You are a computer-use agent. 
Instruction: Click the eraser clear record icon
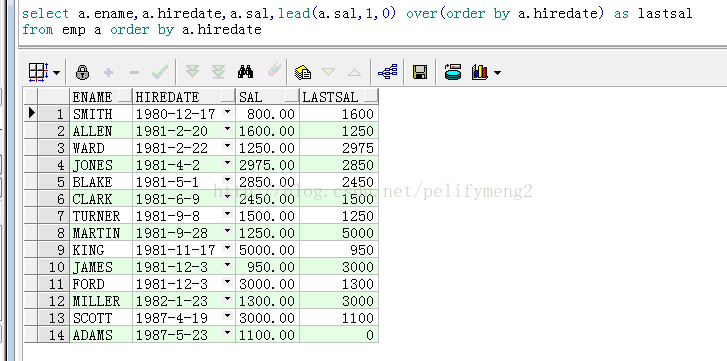tap(274, 70)
